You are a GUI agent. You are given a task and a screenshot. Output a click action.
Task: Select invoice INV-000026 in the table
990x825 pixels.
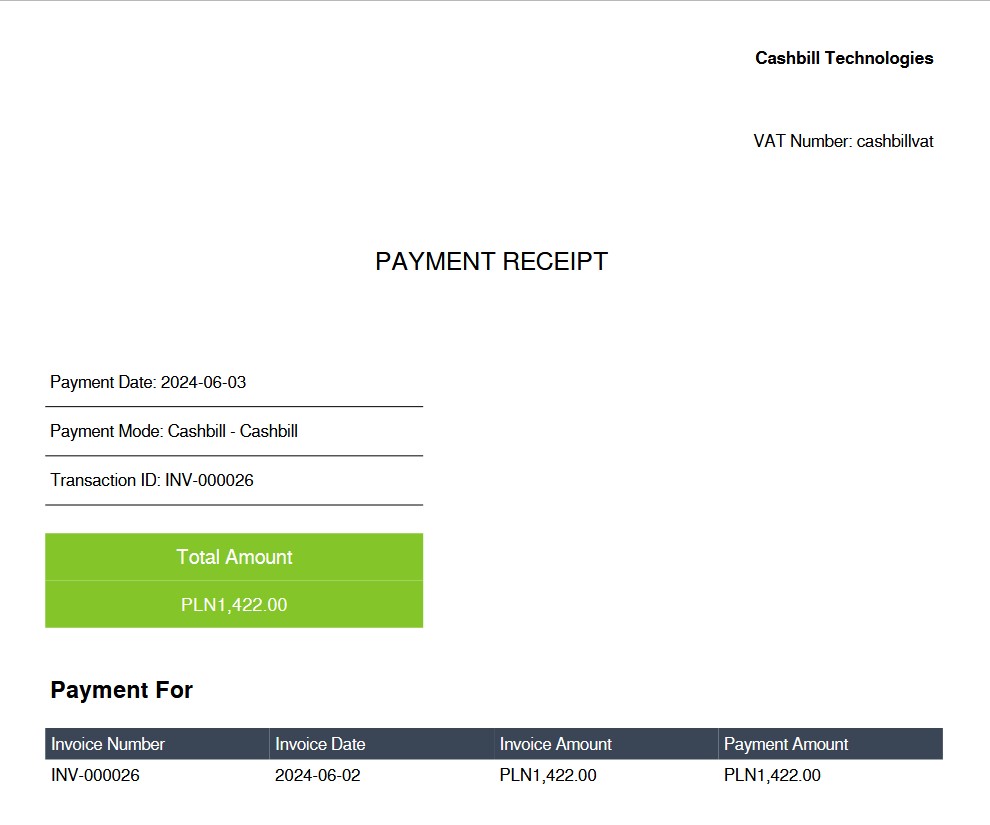[x=95, y=775]
